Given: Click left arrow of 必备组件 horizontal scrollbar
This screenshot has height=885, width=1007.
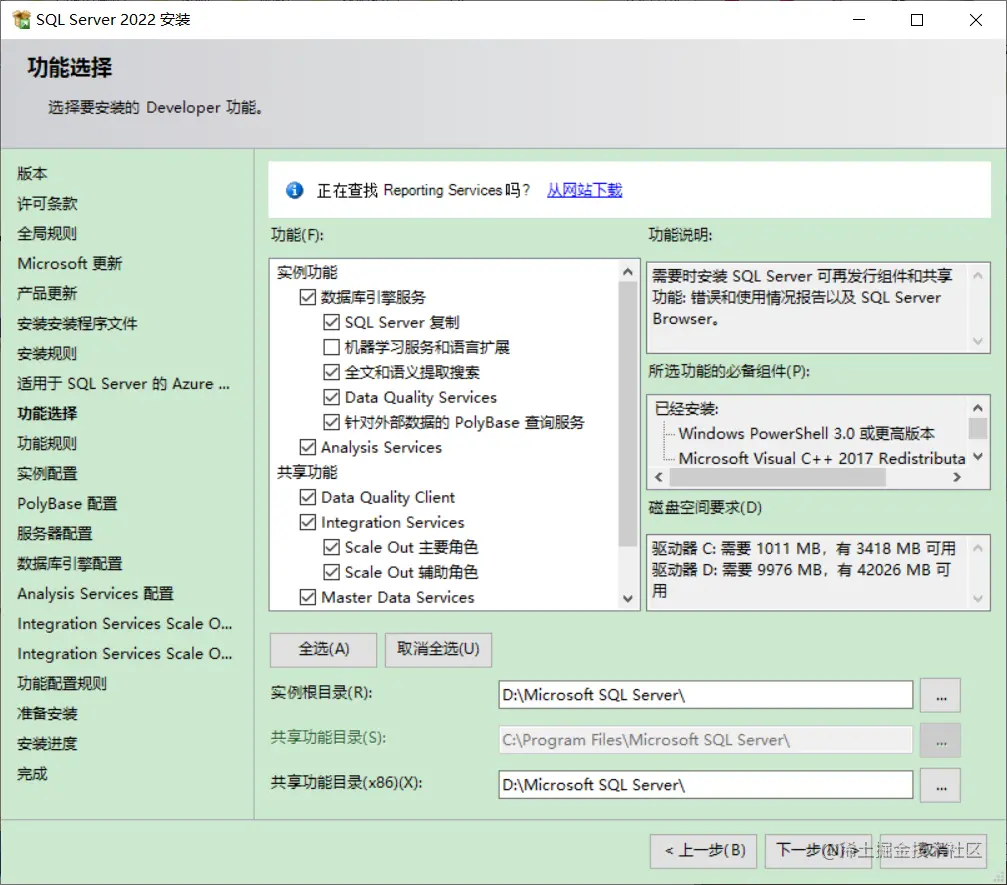Looking at the screenshot, I should (658, 477).
